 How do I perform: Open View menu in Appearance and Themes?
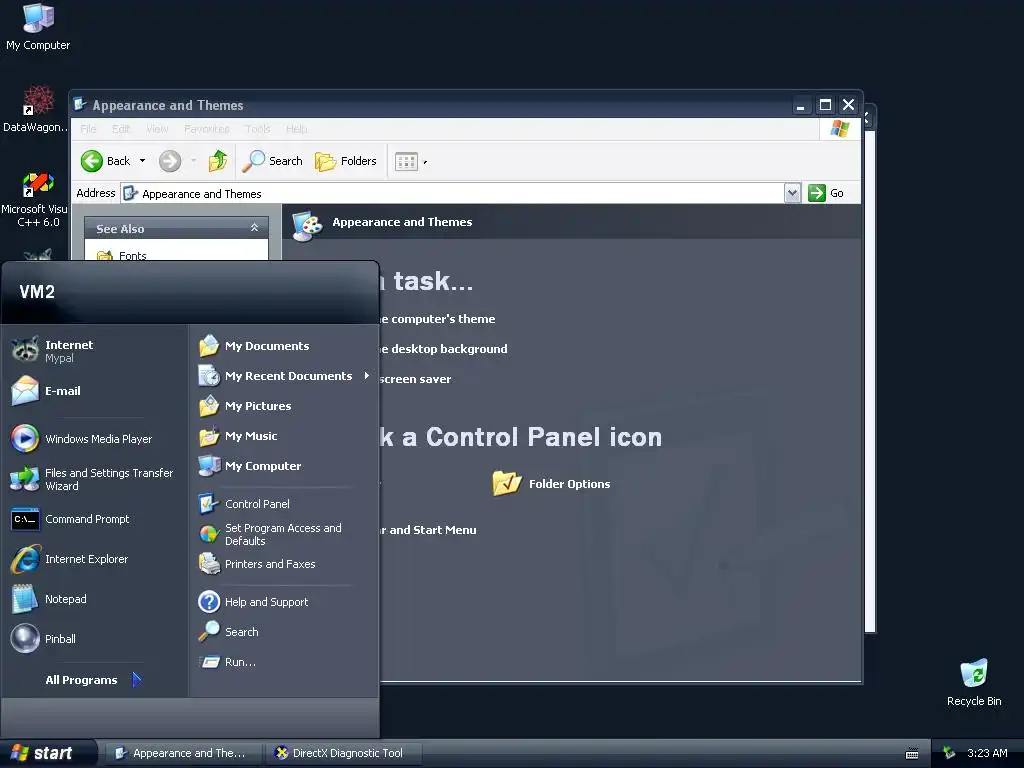click(157, 129)
